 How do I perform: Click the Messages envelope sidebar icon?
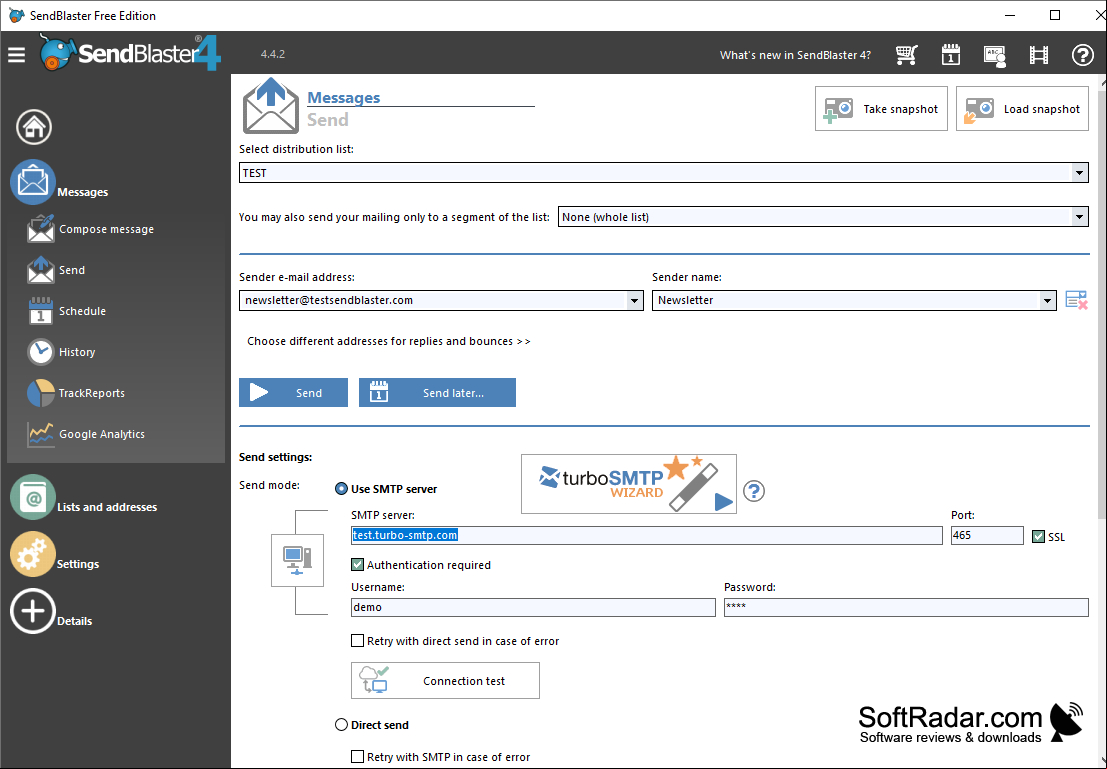pos(33,181)
